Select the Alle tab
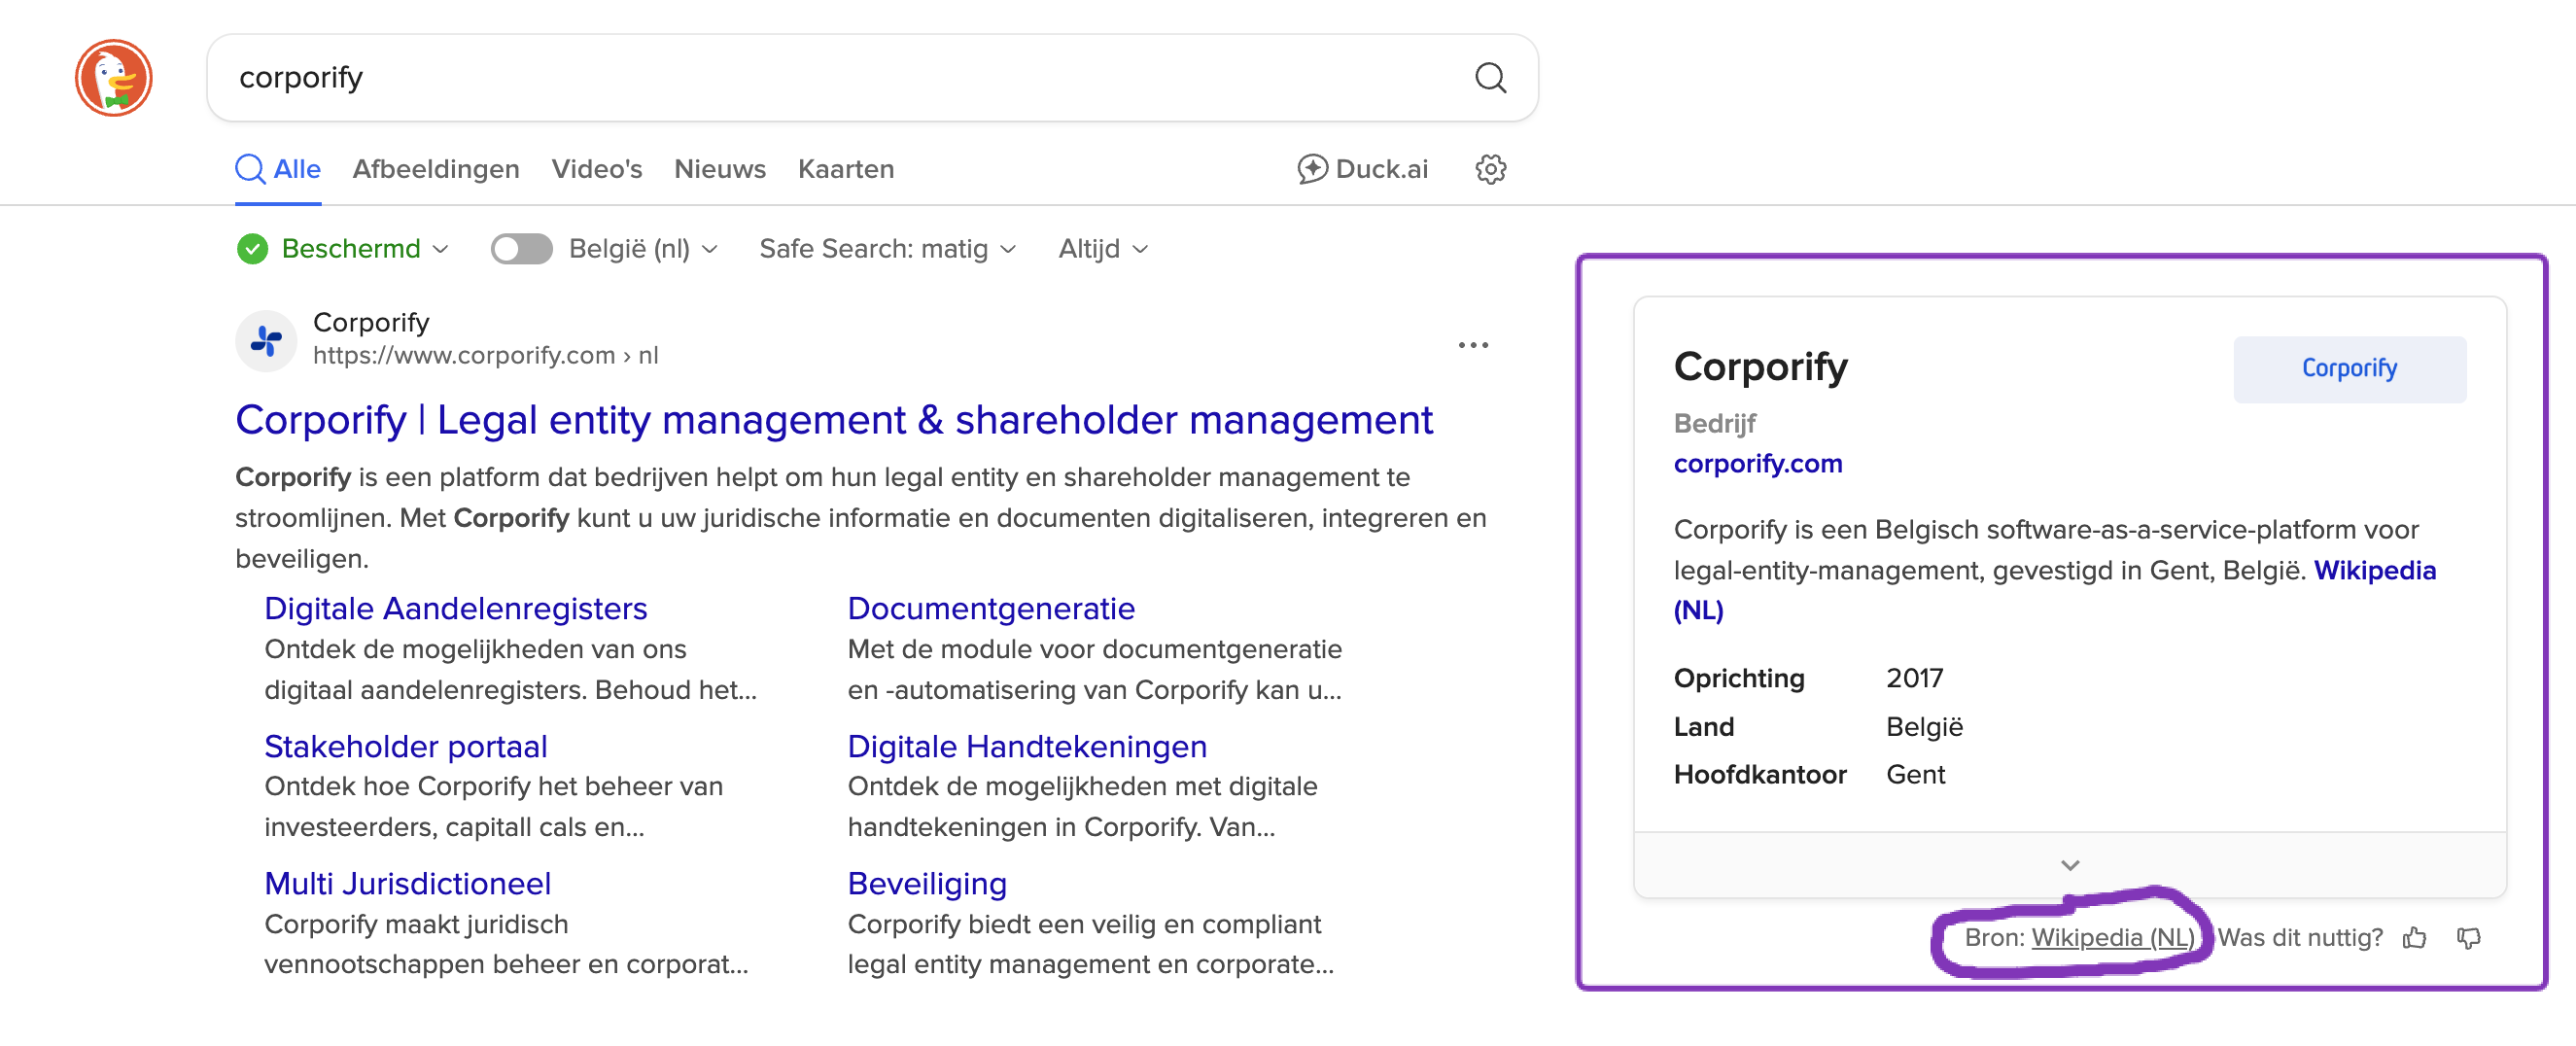This screenshot has height=1046, width=2576. (x=278, y=169)
